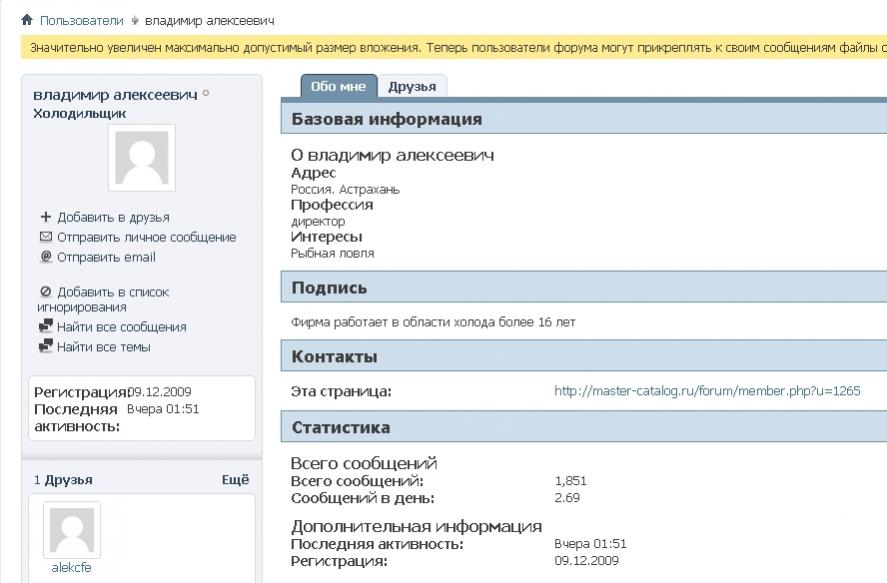Viewport: 887px width, 583px height.
Task: Switch to the Друзья tab
Action: pyautogui.click(x=412, y=87)
